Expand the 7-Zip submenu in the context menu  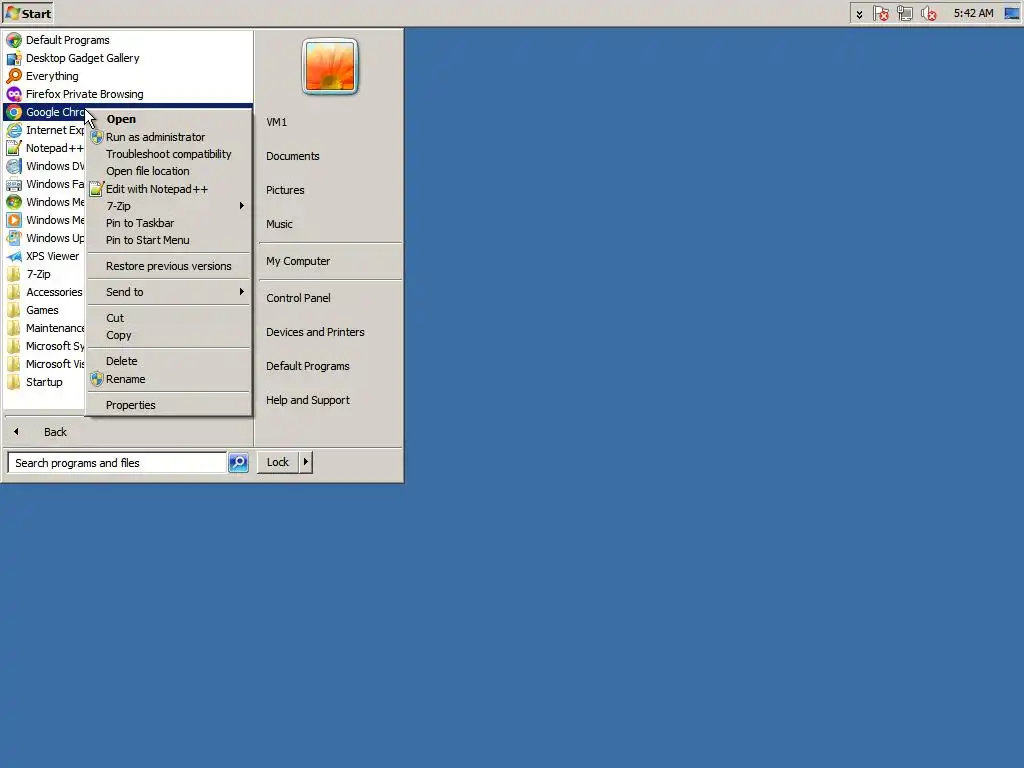169,206
